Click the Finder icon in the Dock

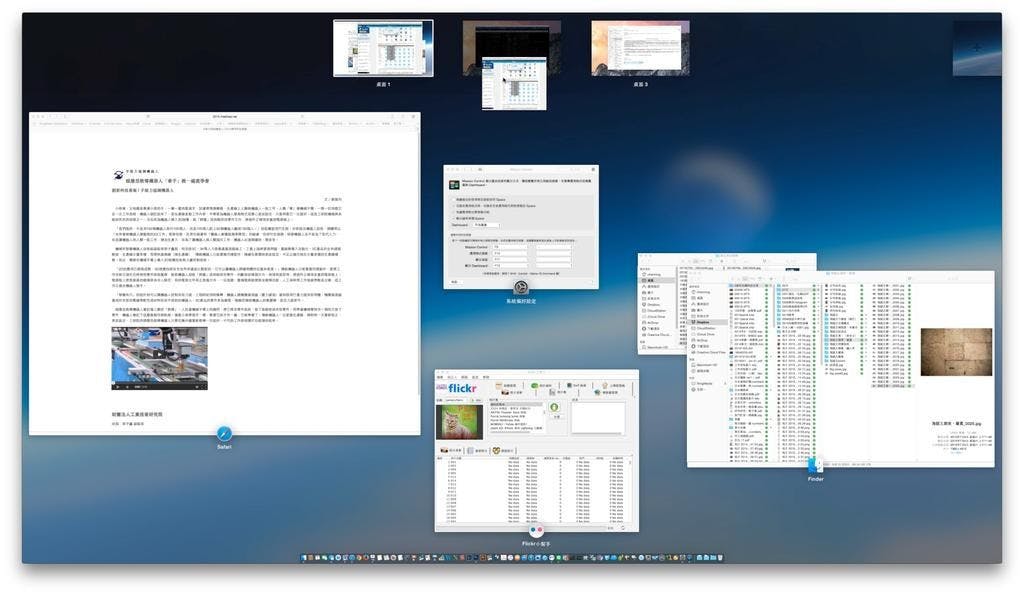pos(304,558)
